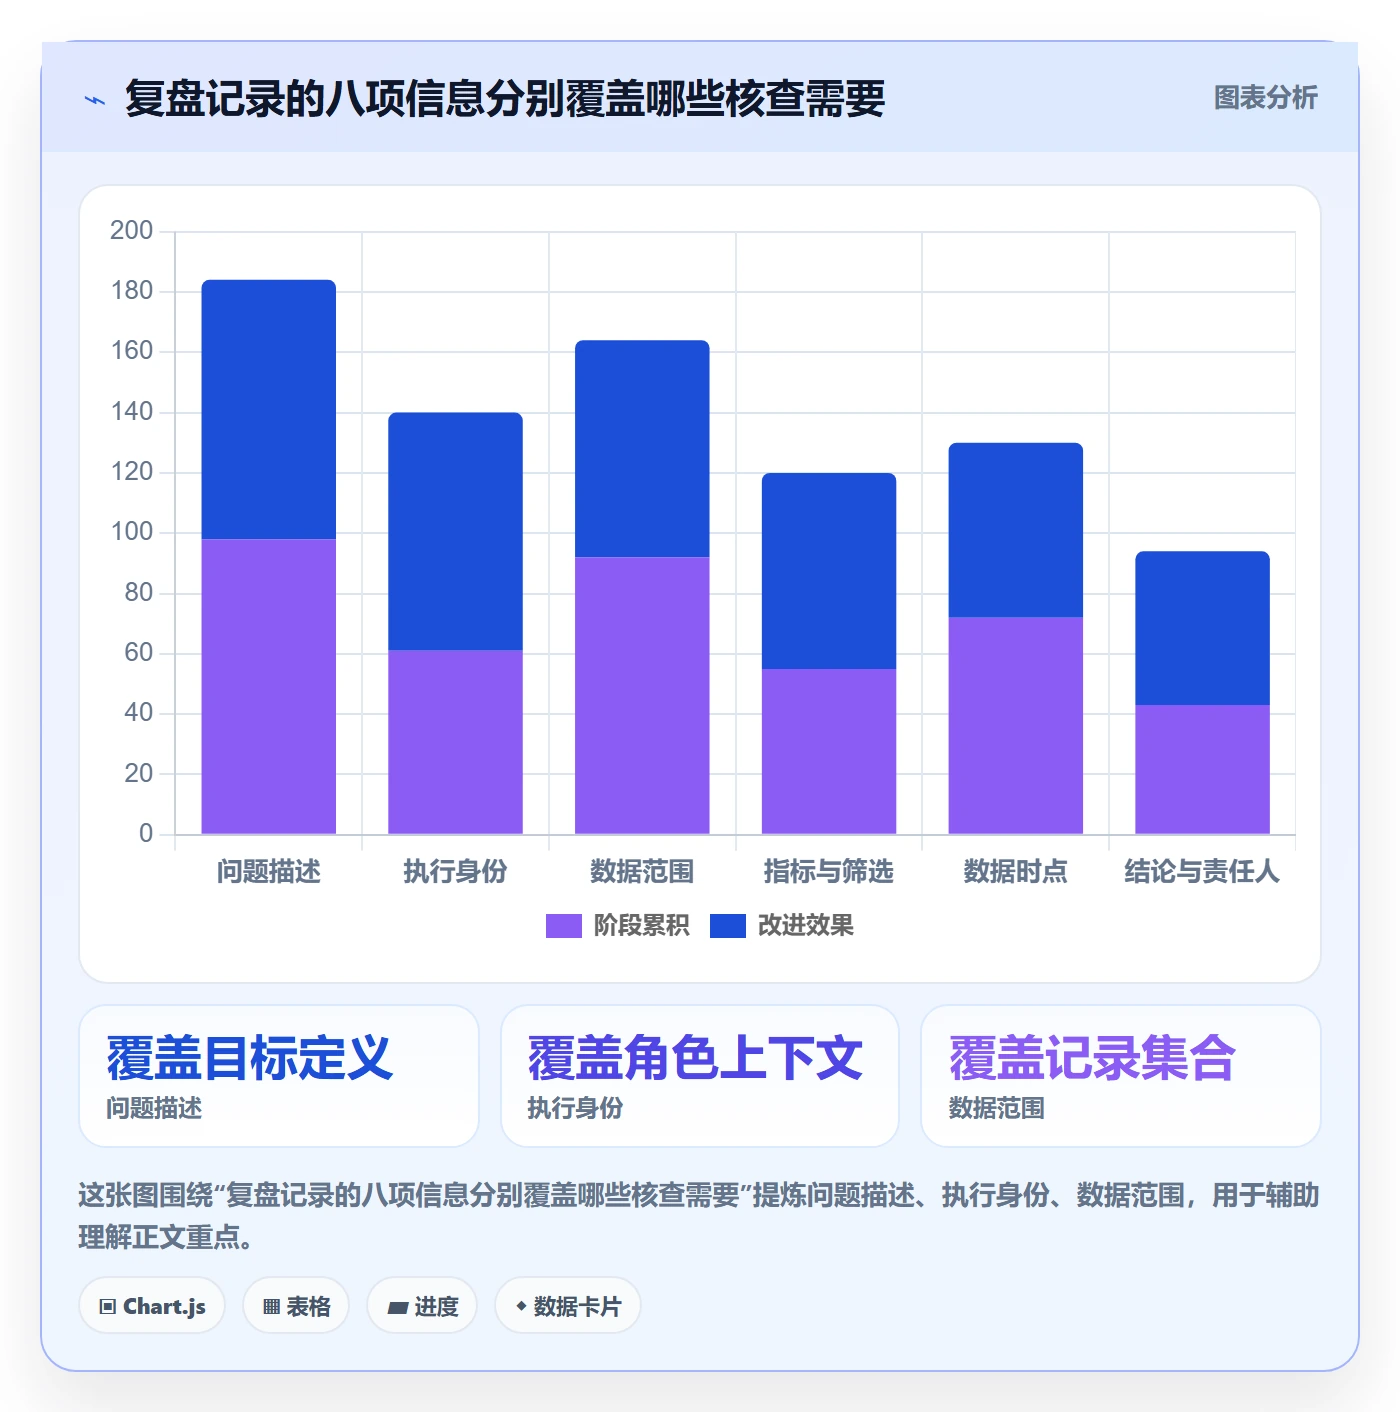
Task: Click the purple bar segment for 执行身份
Action: point(455,742)
